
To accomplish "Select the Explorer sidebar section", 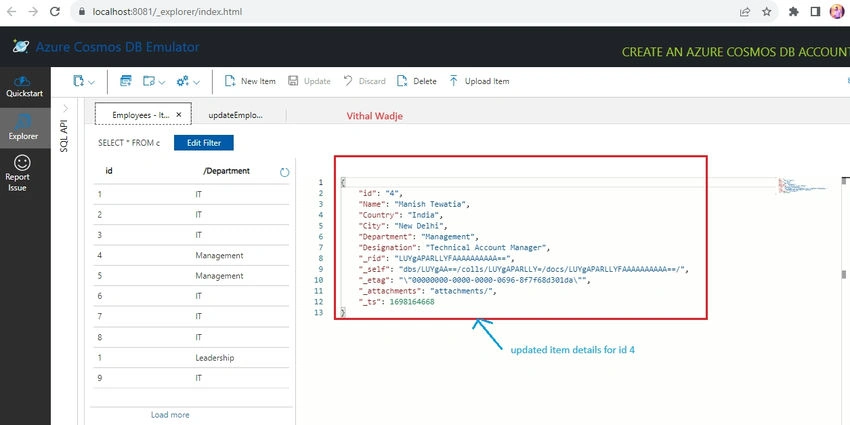I will coord(25,128).
